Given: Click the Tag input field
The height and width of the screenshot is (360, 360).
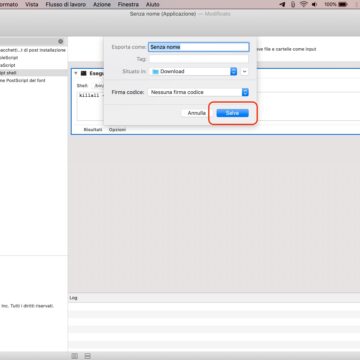Looking at the screenshot, I should (199, 59).
